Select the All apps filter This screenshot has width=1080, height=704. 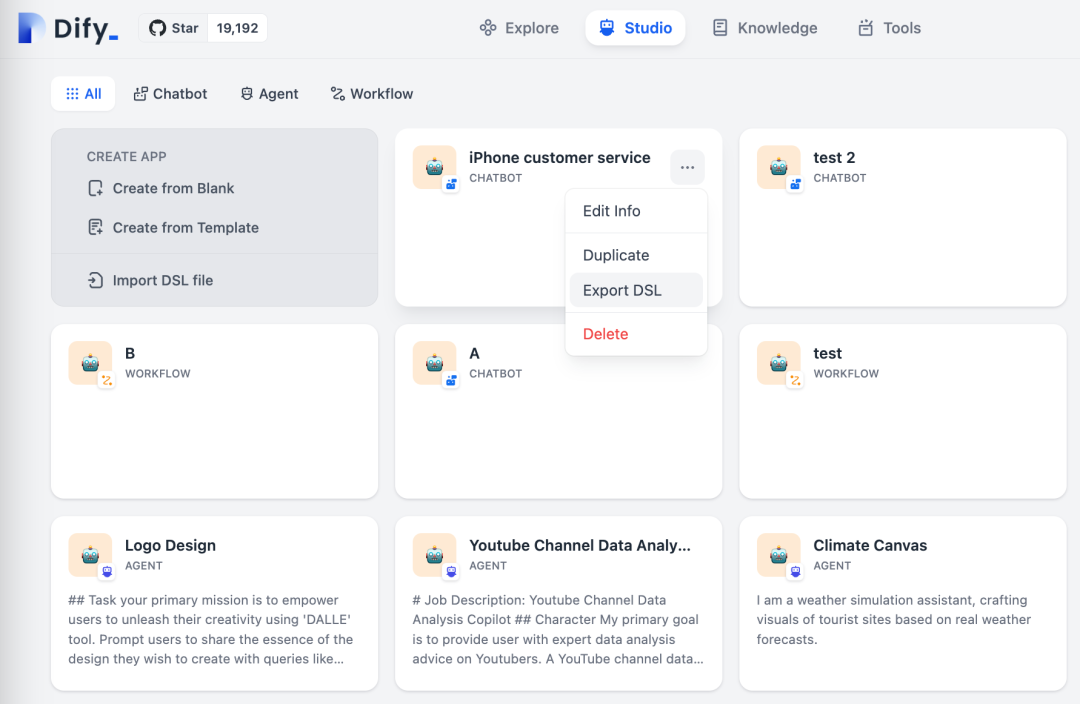(x=84, y=94)
